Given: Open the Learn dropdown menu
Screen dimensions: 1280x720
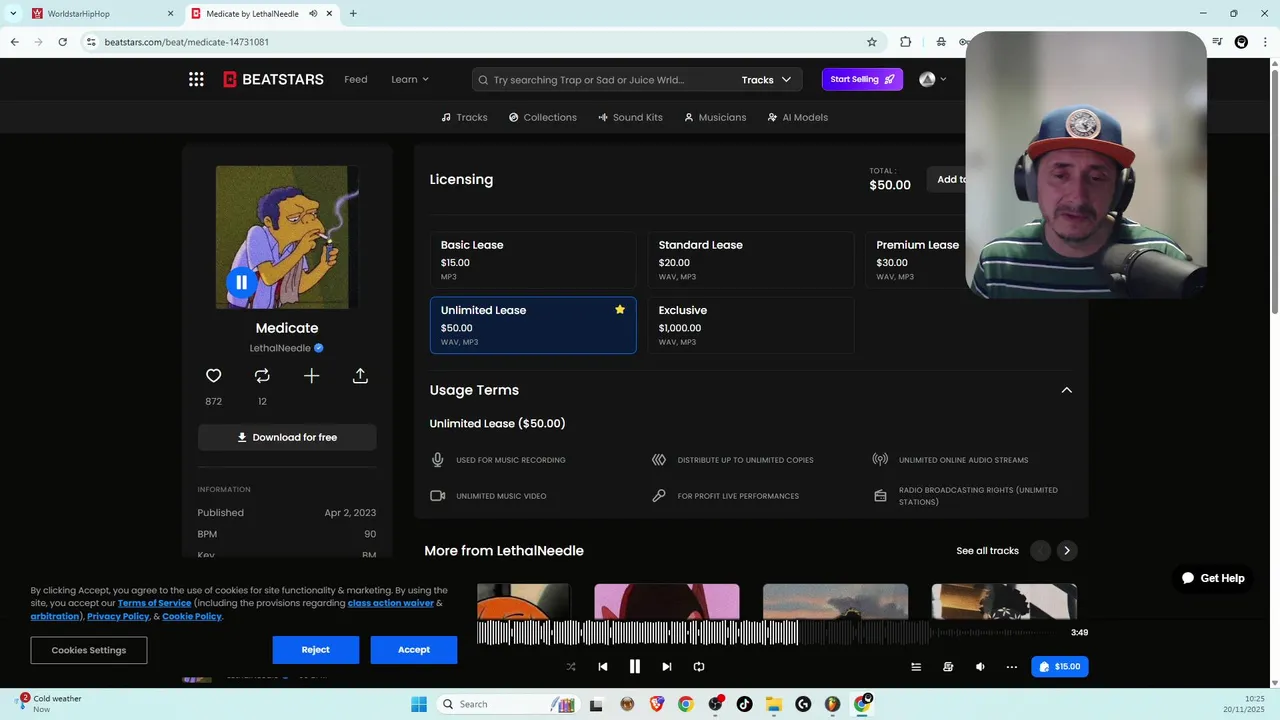Looking at the screenshot, I should click(x=410, y=79).
